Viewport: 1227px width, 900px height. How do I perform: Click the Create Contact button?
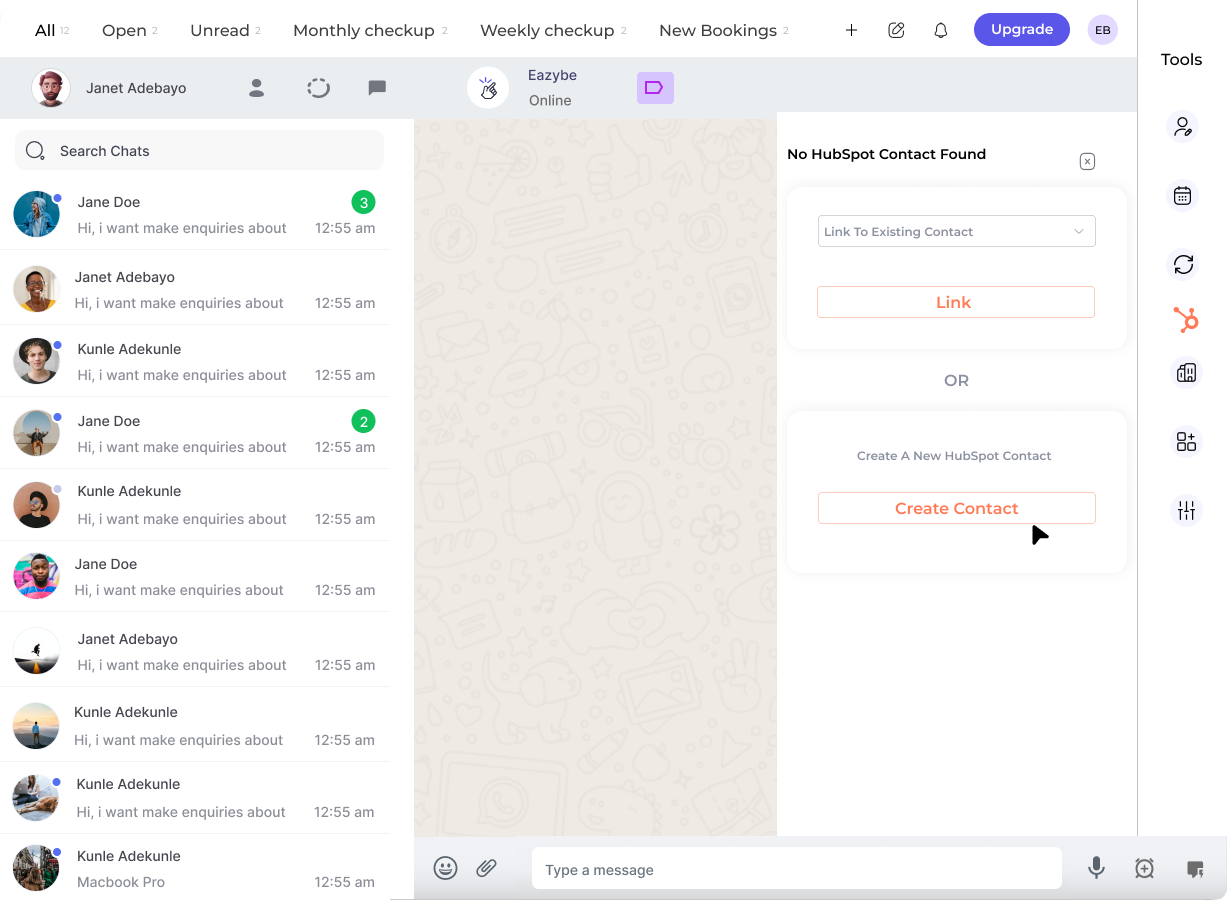956,508
